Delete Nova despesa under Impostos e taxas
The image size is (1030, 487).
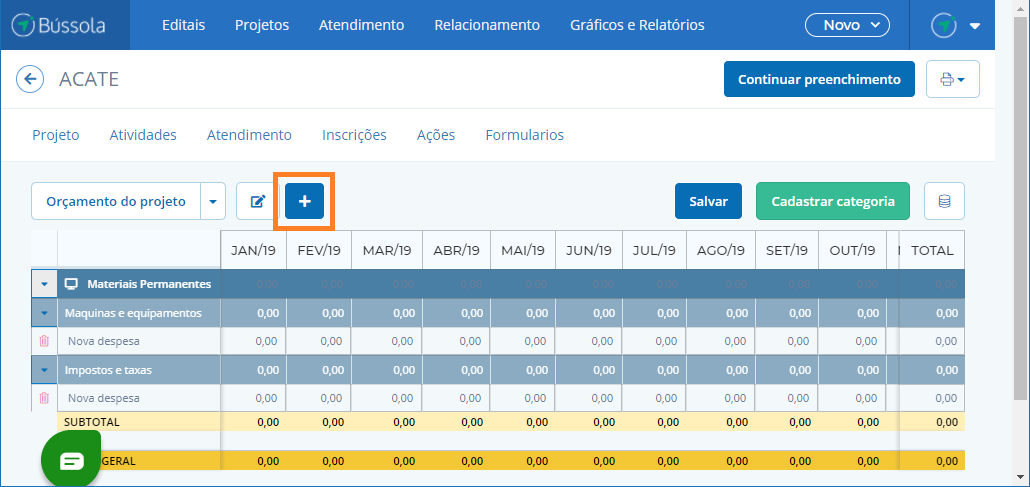(44, 398)
